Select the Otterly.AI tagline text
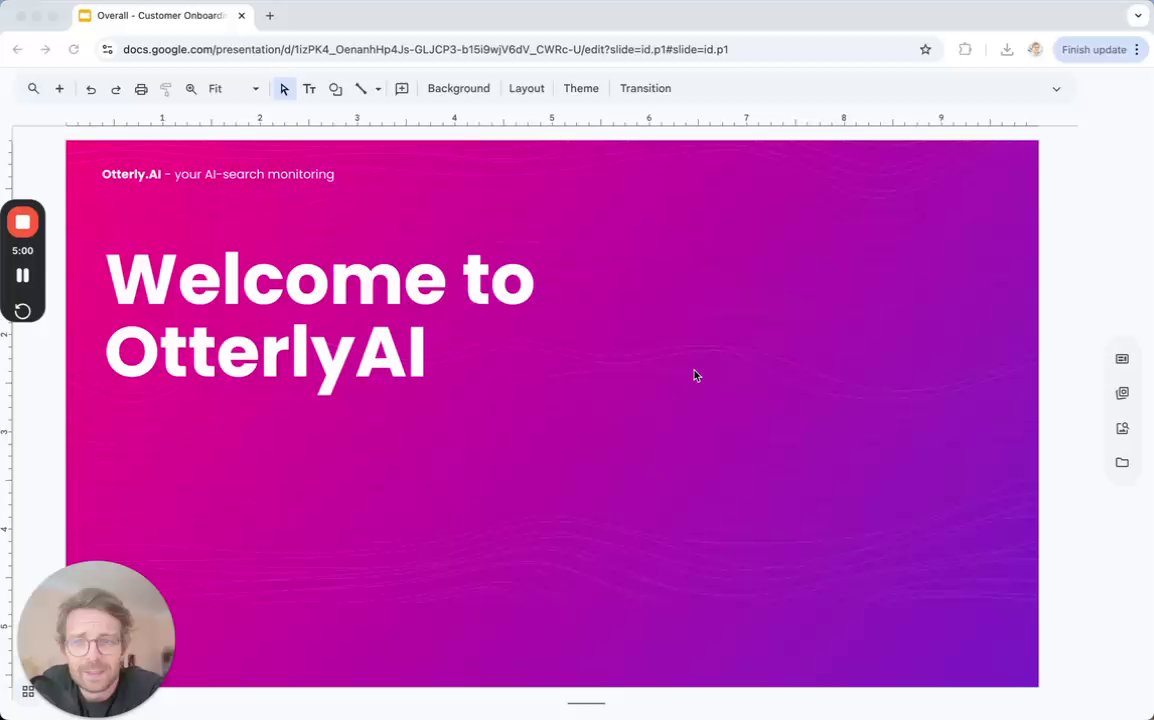The height and width of the screenshot is (720, 1154). (x=218, y=174)
